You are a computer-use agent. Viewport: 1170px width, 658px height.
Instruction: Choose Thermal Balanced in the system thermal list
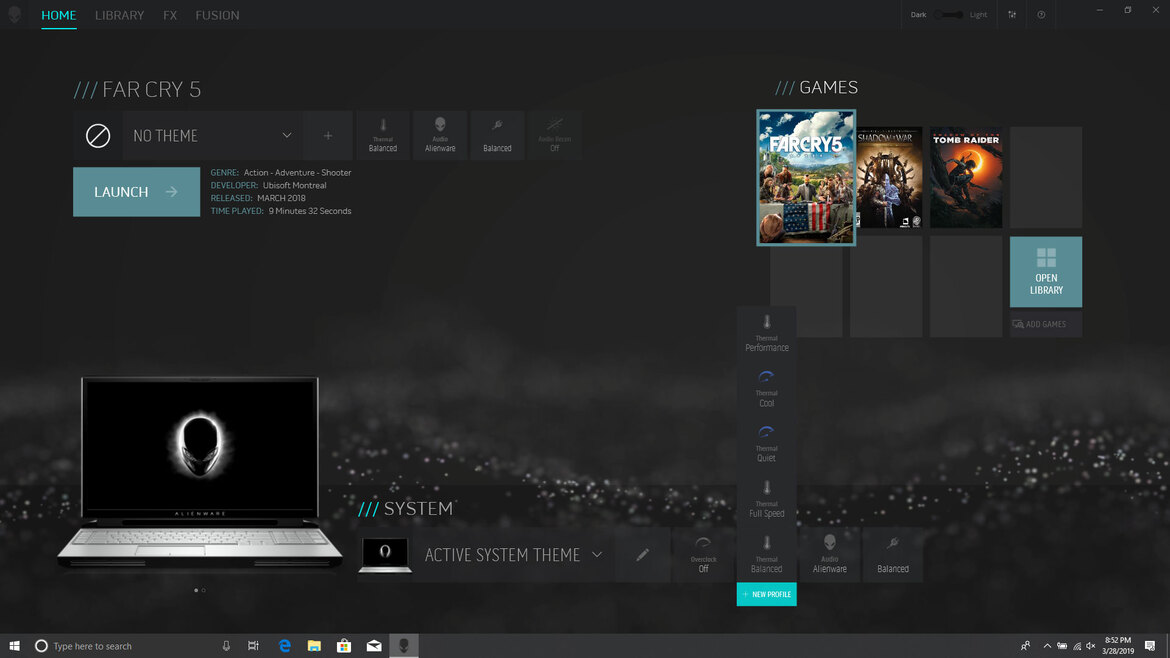[x=766, y=555]
